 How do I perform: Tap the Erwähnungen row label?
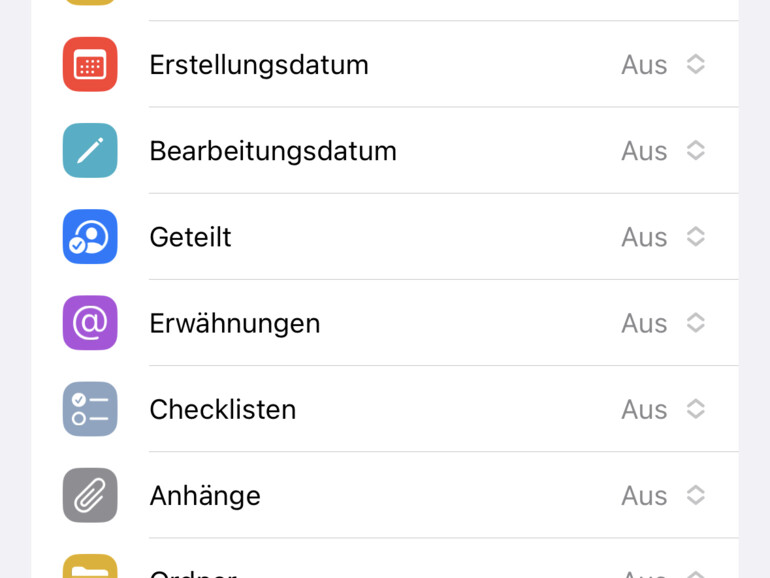click(235, 323)
